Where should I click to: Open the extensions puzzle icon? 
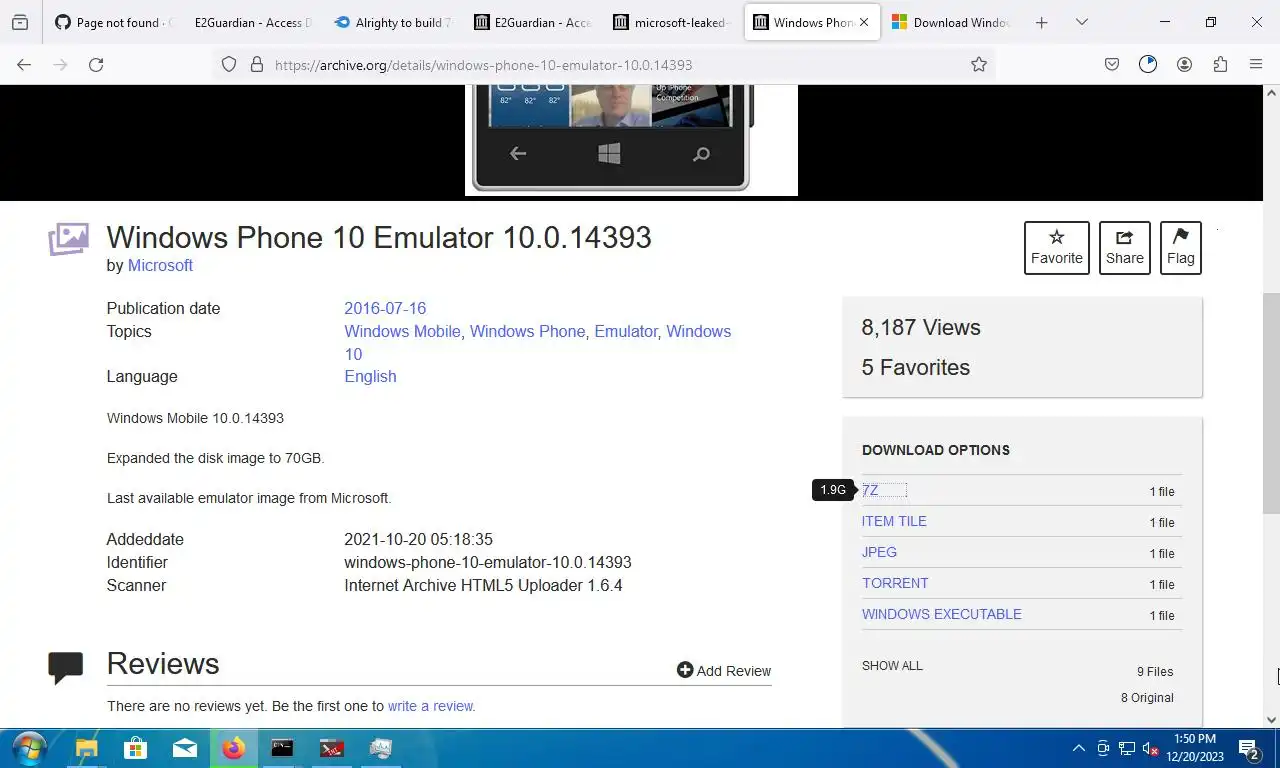pyautogui.click(x=1220, y=64)
